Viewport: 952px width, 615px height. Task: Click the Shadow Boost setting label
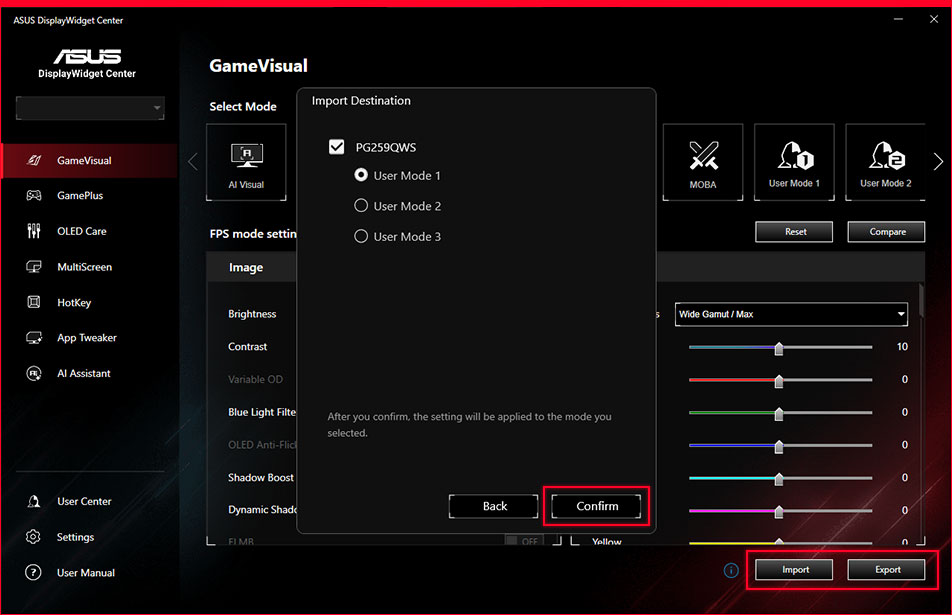260,477
